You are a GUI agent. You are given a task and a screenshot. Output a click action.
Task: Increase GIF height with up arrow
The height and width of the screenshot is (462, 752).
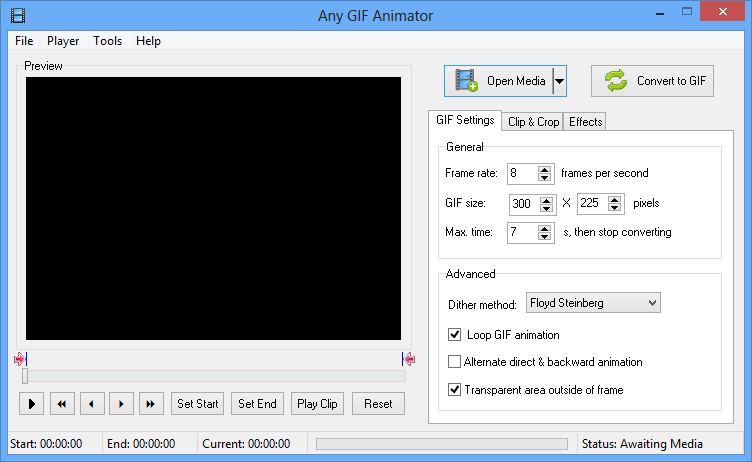click(x=614, y=199)
